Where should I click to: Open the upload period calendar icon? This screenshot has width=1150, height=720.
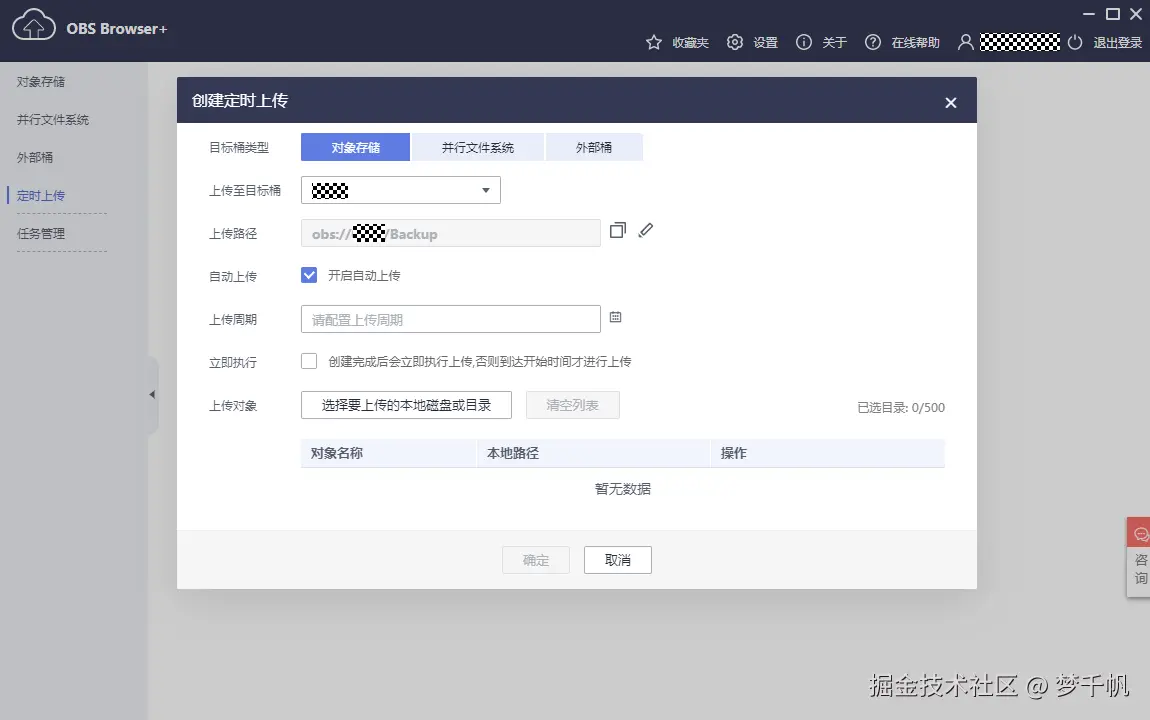click(615, 317)
